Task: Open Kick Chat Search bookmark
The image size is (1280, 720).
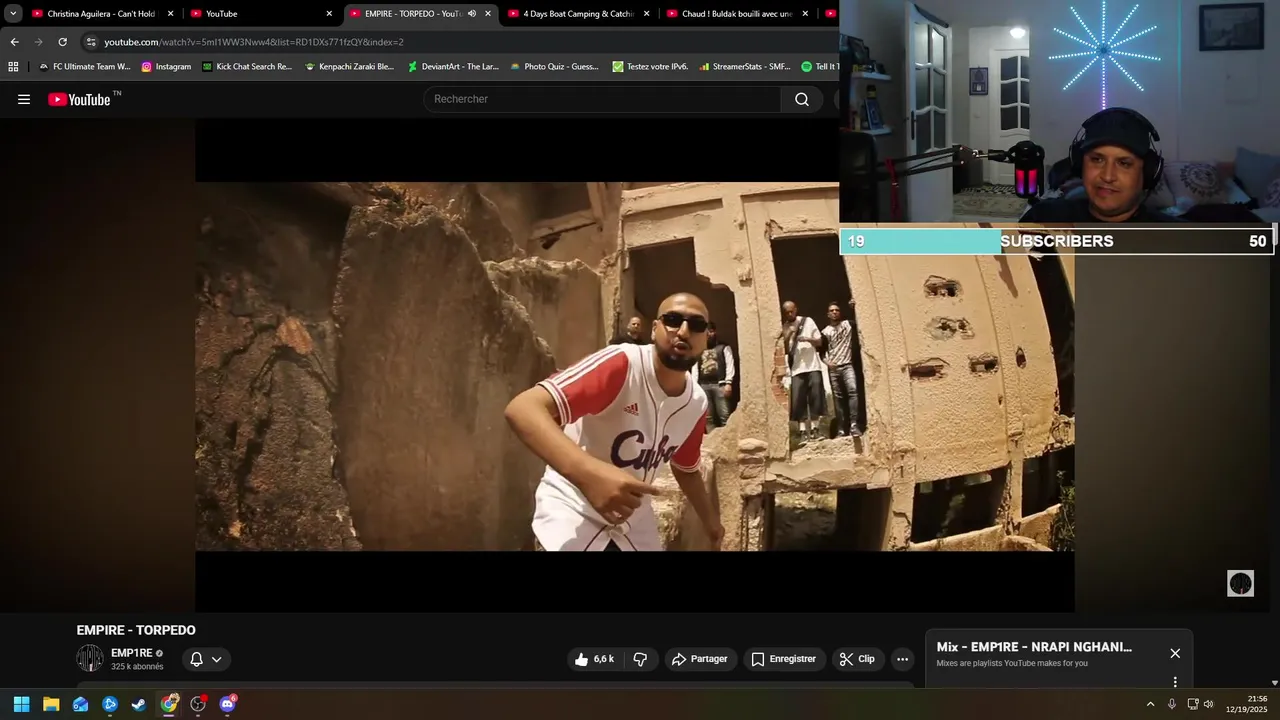Action: pos(247,67)
